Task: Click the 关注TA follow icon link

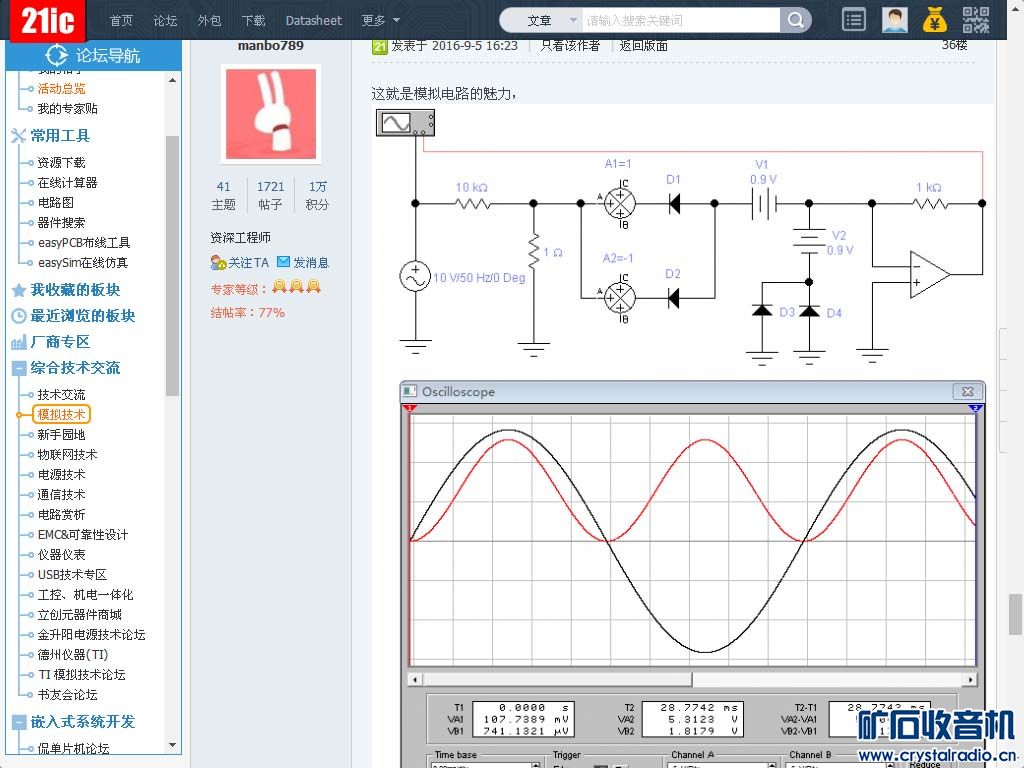Action: point(239,262)
